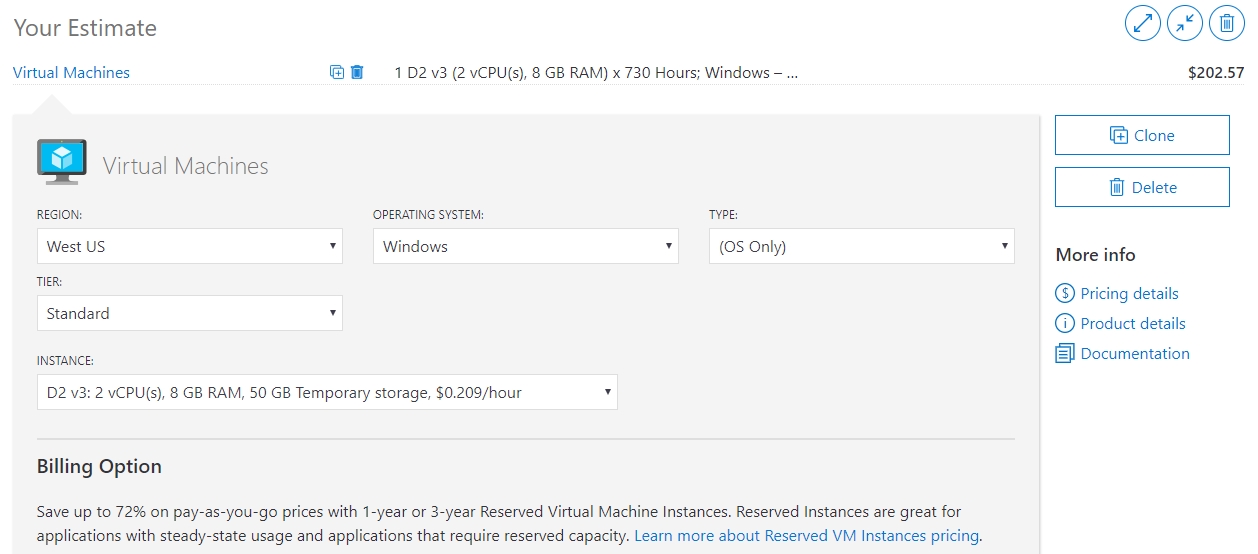This screenshot has height=554, width=1258.
Task: Click the Documentation page icon
Action: click(x=1065, y=353)
